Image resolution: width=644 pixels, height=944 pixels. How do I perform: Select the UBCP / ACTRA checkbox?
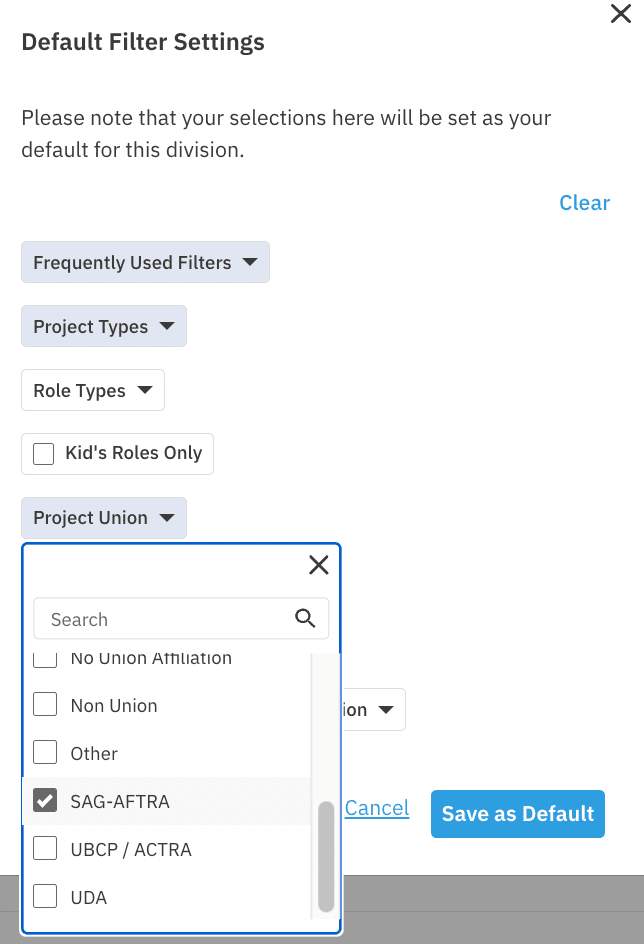45,848
